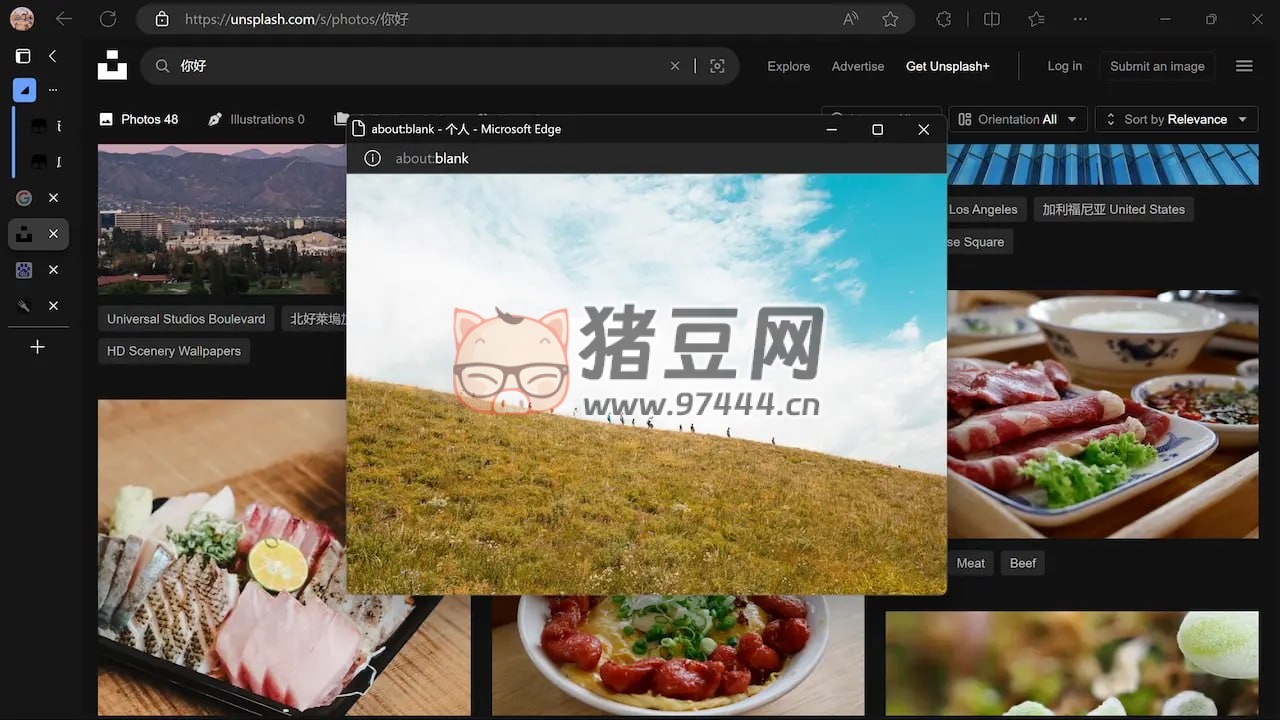The height and width of the screenshot is (720, 1280).
Task: Open Edge profile avatar
Action: [21, 19]
